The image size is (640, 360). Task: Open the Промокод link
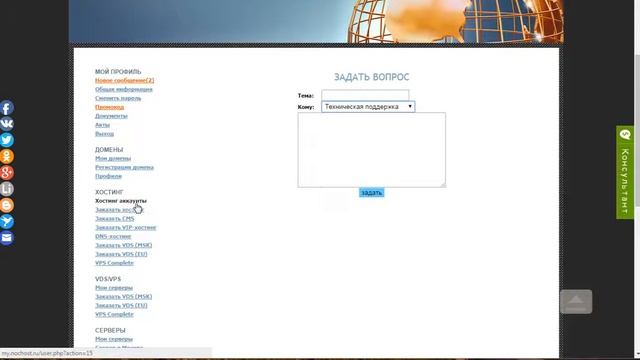(109, 107)
